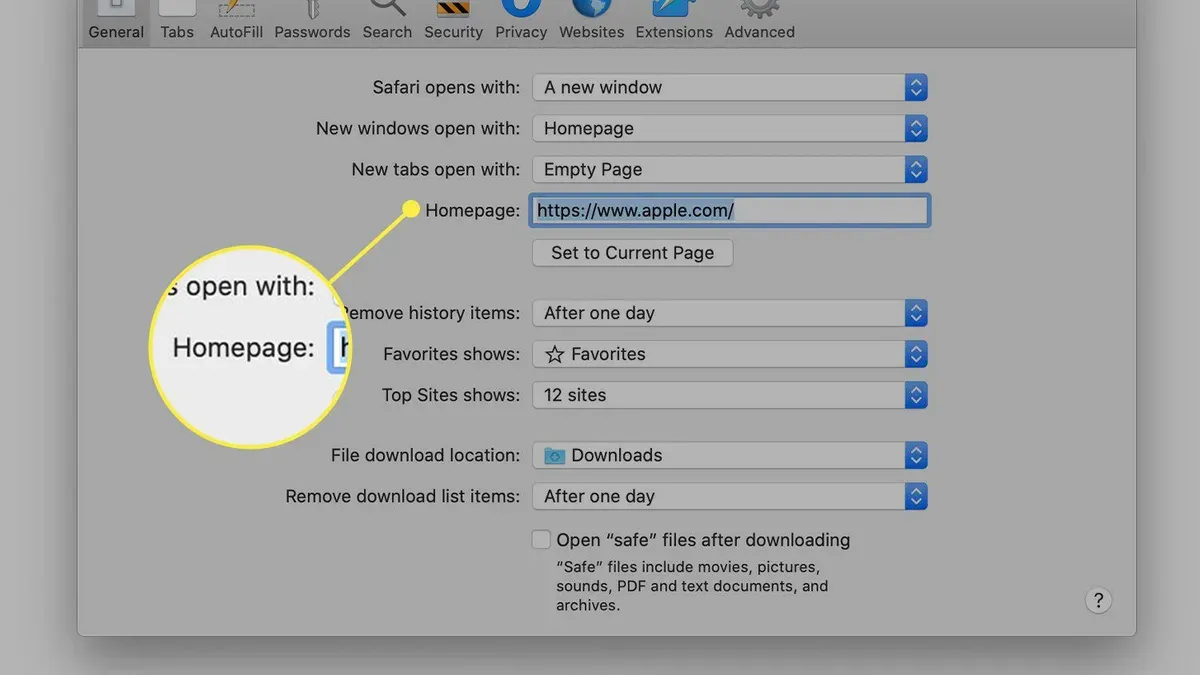The image size is (1200, 675).
Task: Expand the 'Favorites shows' dropdown
Action: 730,354
